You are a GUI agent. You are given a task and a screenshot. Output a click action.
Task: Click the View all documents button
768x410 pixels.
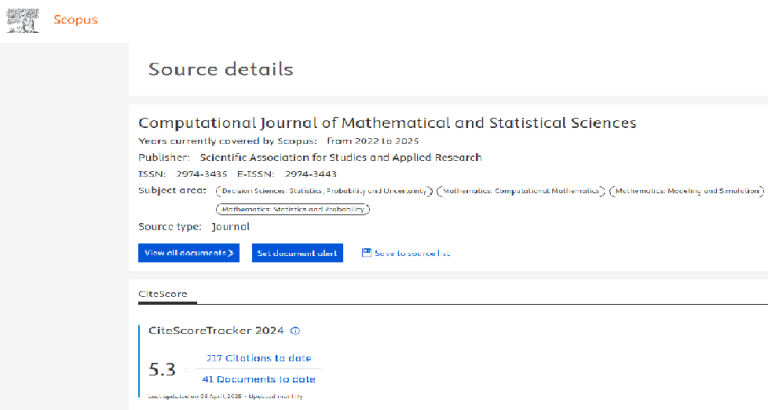(189, 253)
